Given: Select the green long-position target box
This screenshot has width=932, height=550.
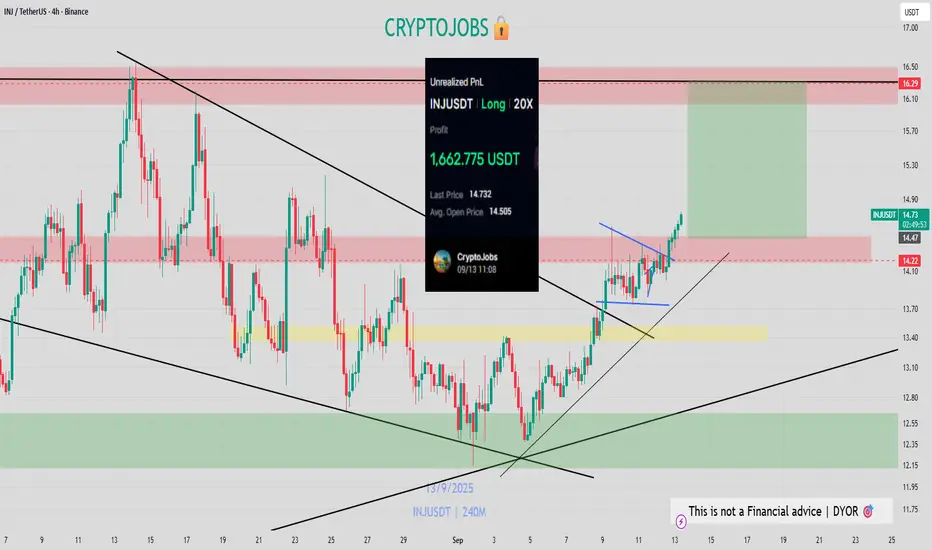Looking at the screenshot, I should tap(747, 161).
